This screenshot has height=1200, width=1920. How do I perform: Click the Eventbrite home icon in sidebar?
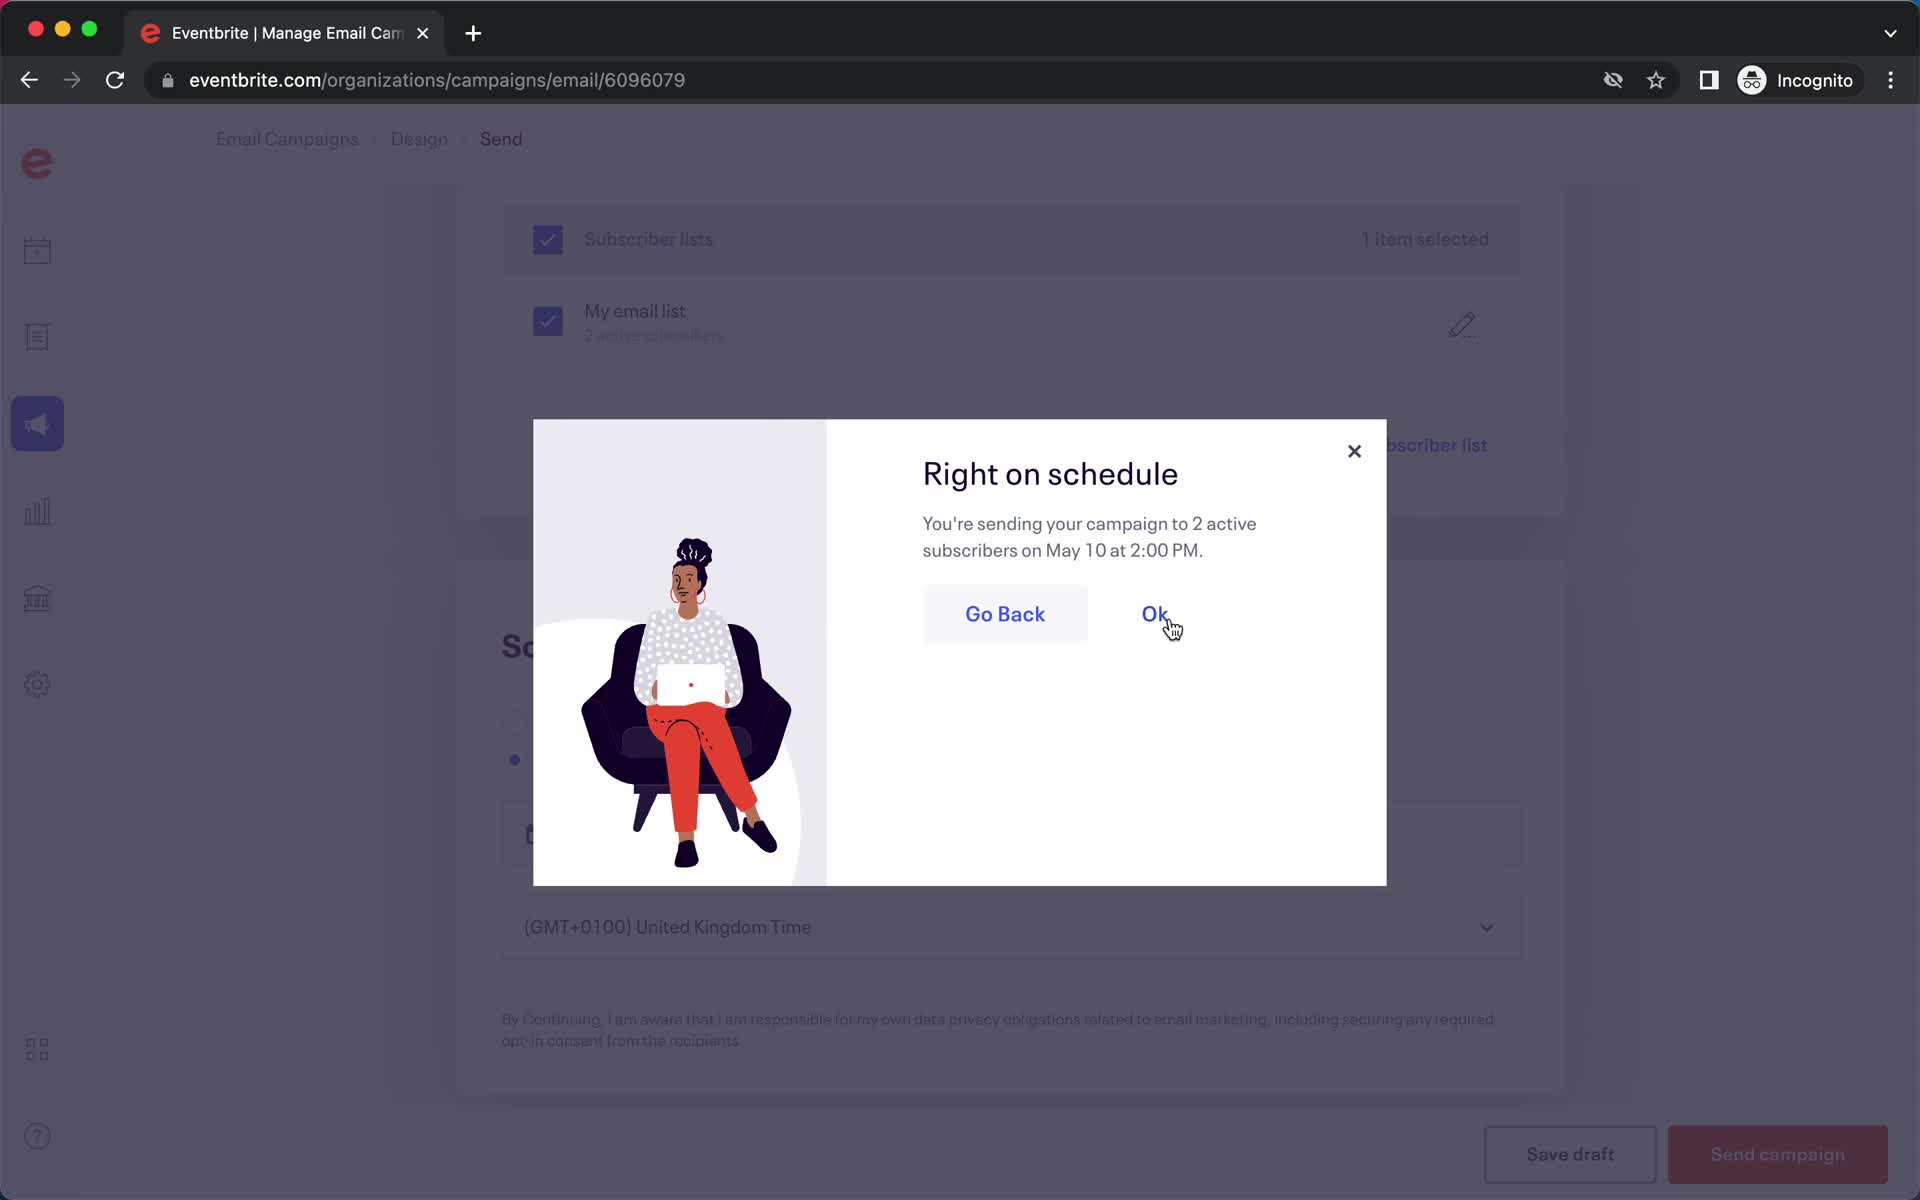(37, 163)
